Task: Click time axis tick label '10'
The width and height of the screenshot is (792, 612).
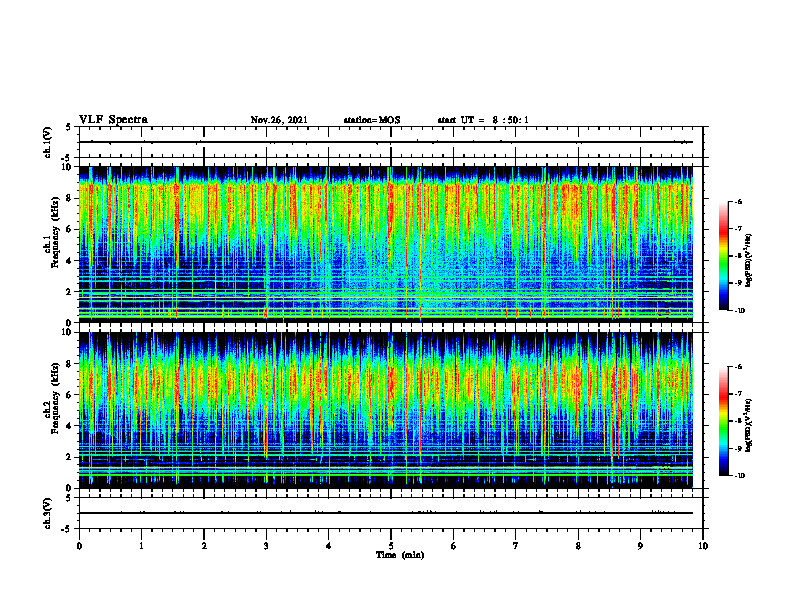Action: tap(703, 546)
